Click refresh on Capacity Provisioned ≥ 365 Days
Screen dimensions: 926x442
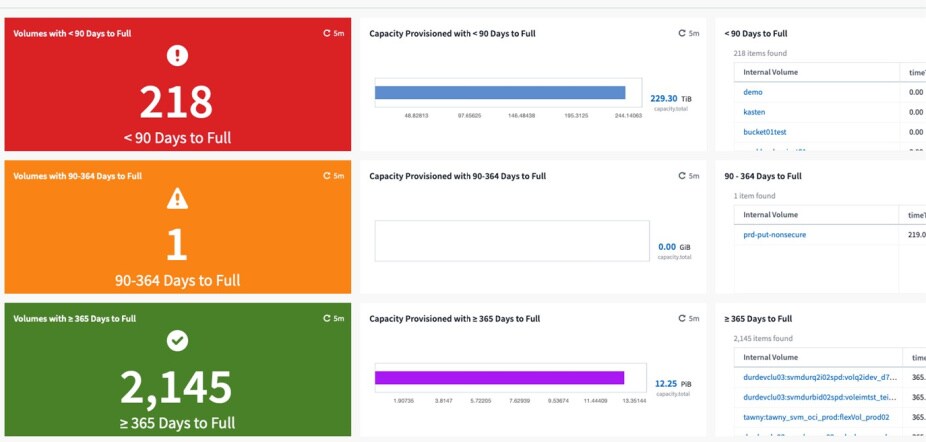[x=682, y=319]
